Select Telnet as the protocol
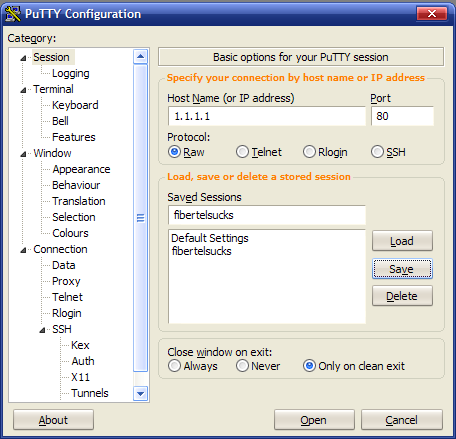 coord(242,152)
